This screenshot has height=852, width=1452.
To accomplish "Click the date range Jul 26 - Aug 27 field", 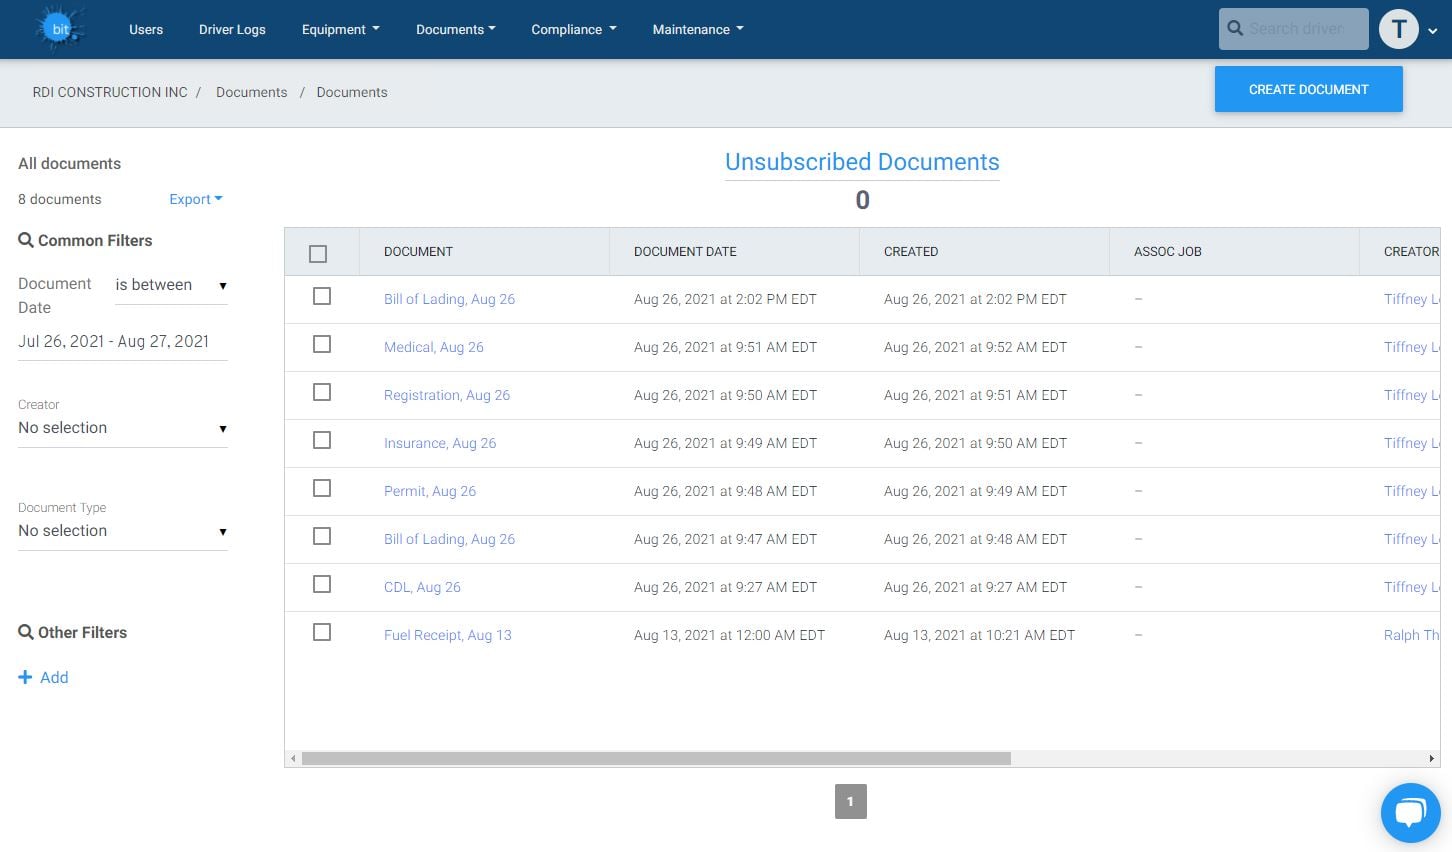I will pyautogui.click(x=123, y=342).
